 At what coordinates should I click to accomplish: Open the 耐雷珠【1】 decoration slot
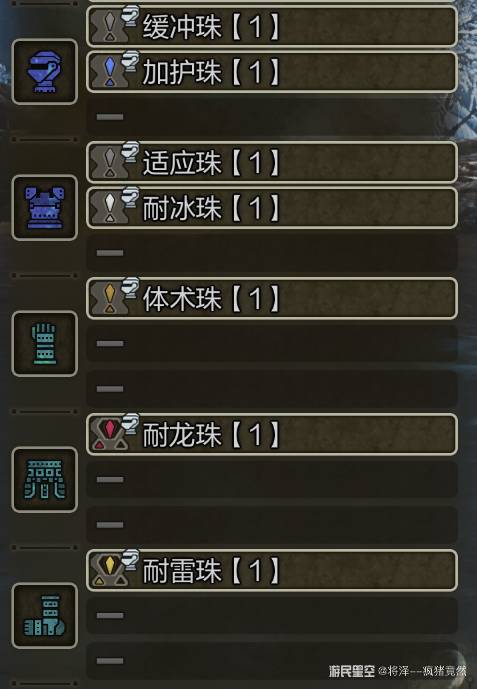272,570
